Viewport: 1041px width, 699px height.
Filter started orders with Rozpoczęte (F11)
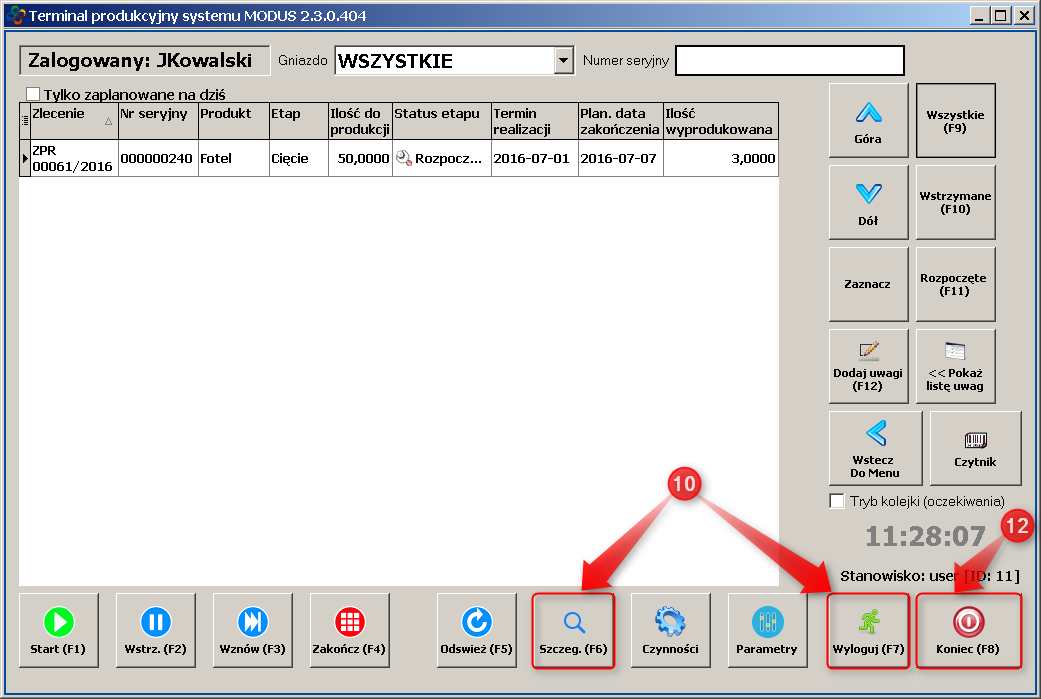[x=955, y=284]
